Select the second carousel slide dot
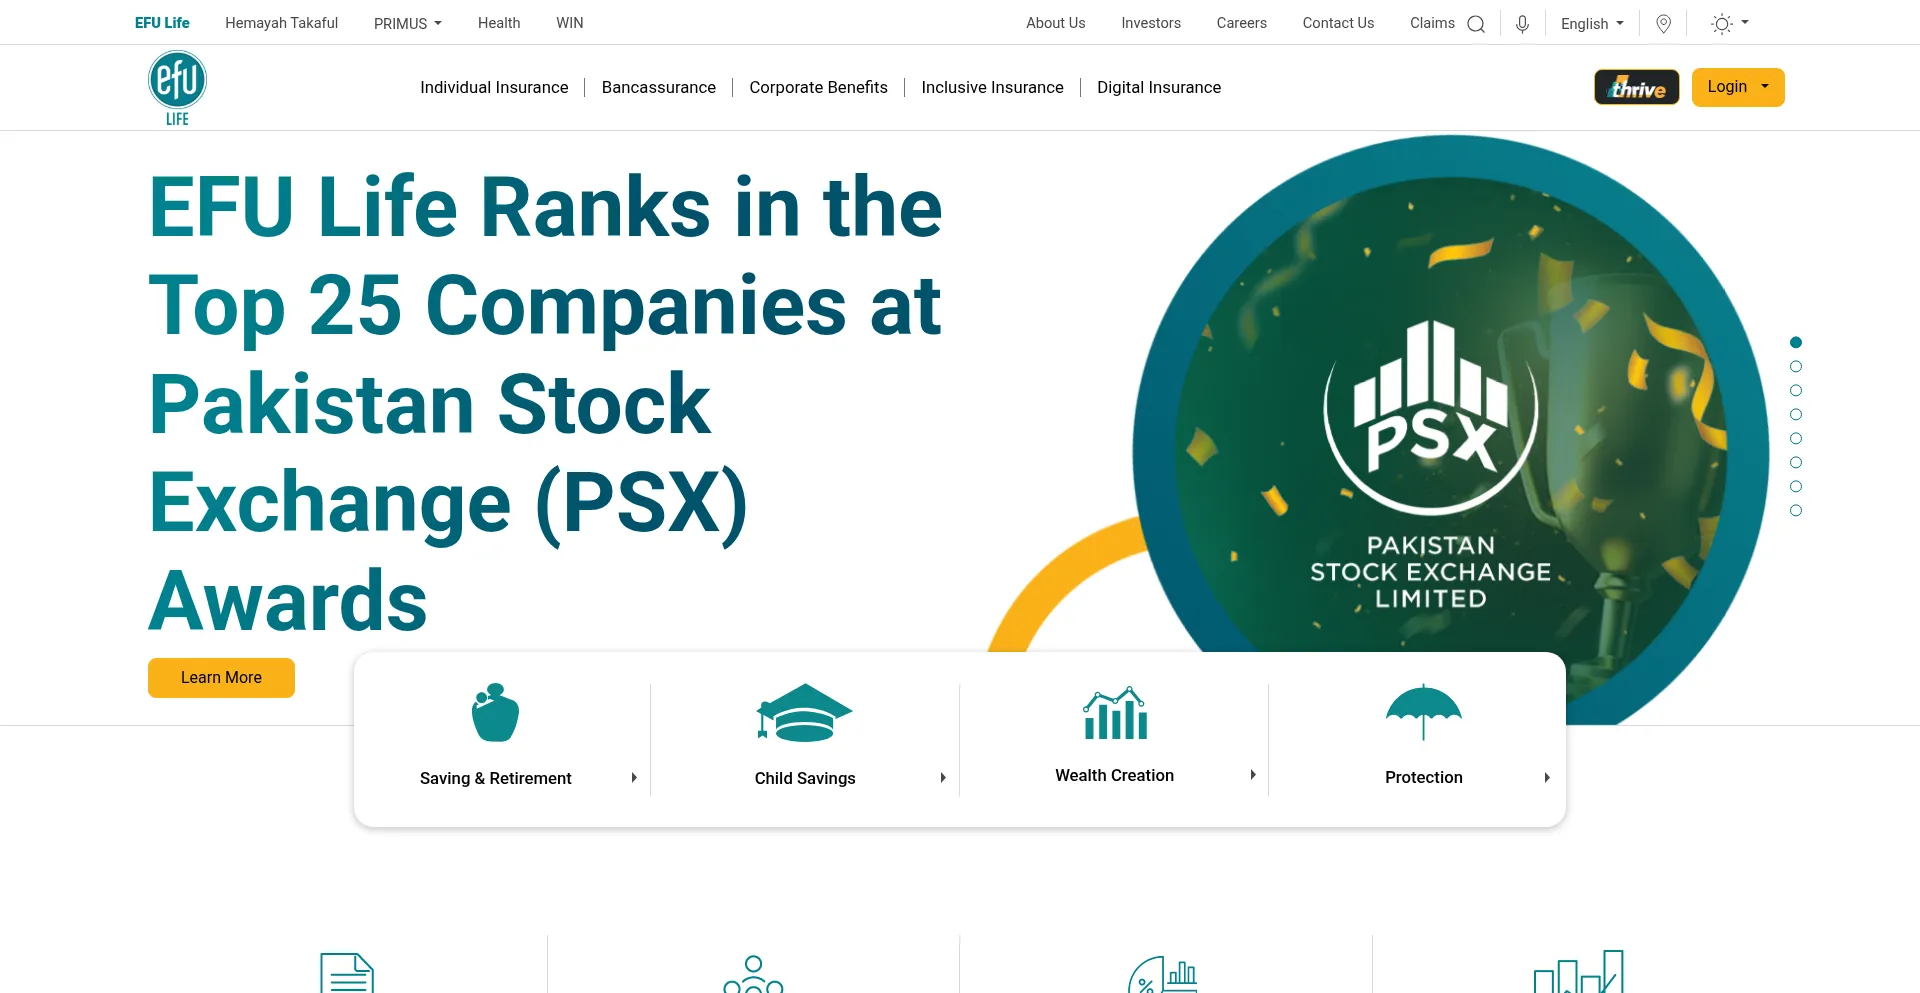This screenshot has width=1920, height=993. click(x=1796, y=367)
